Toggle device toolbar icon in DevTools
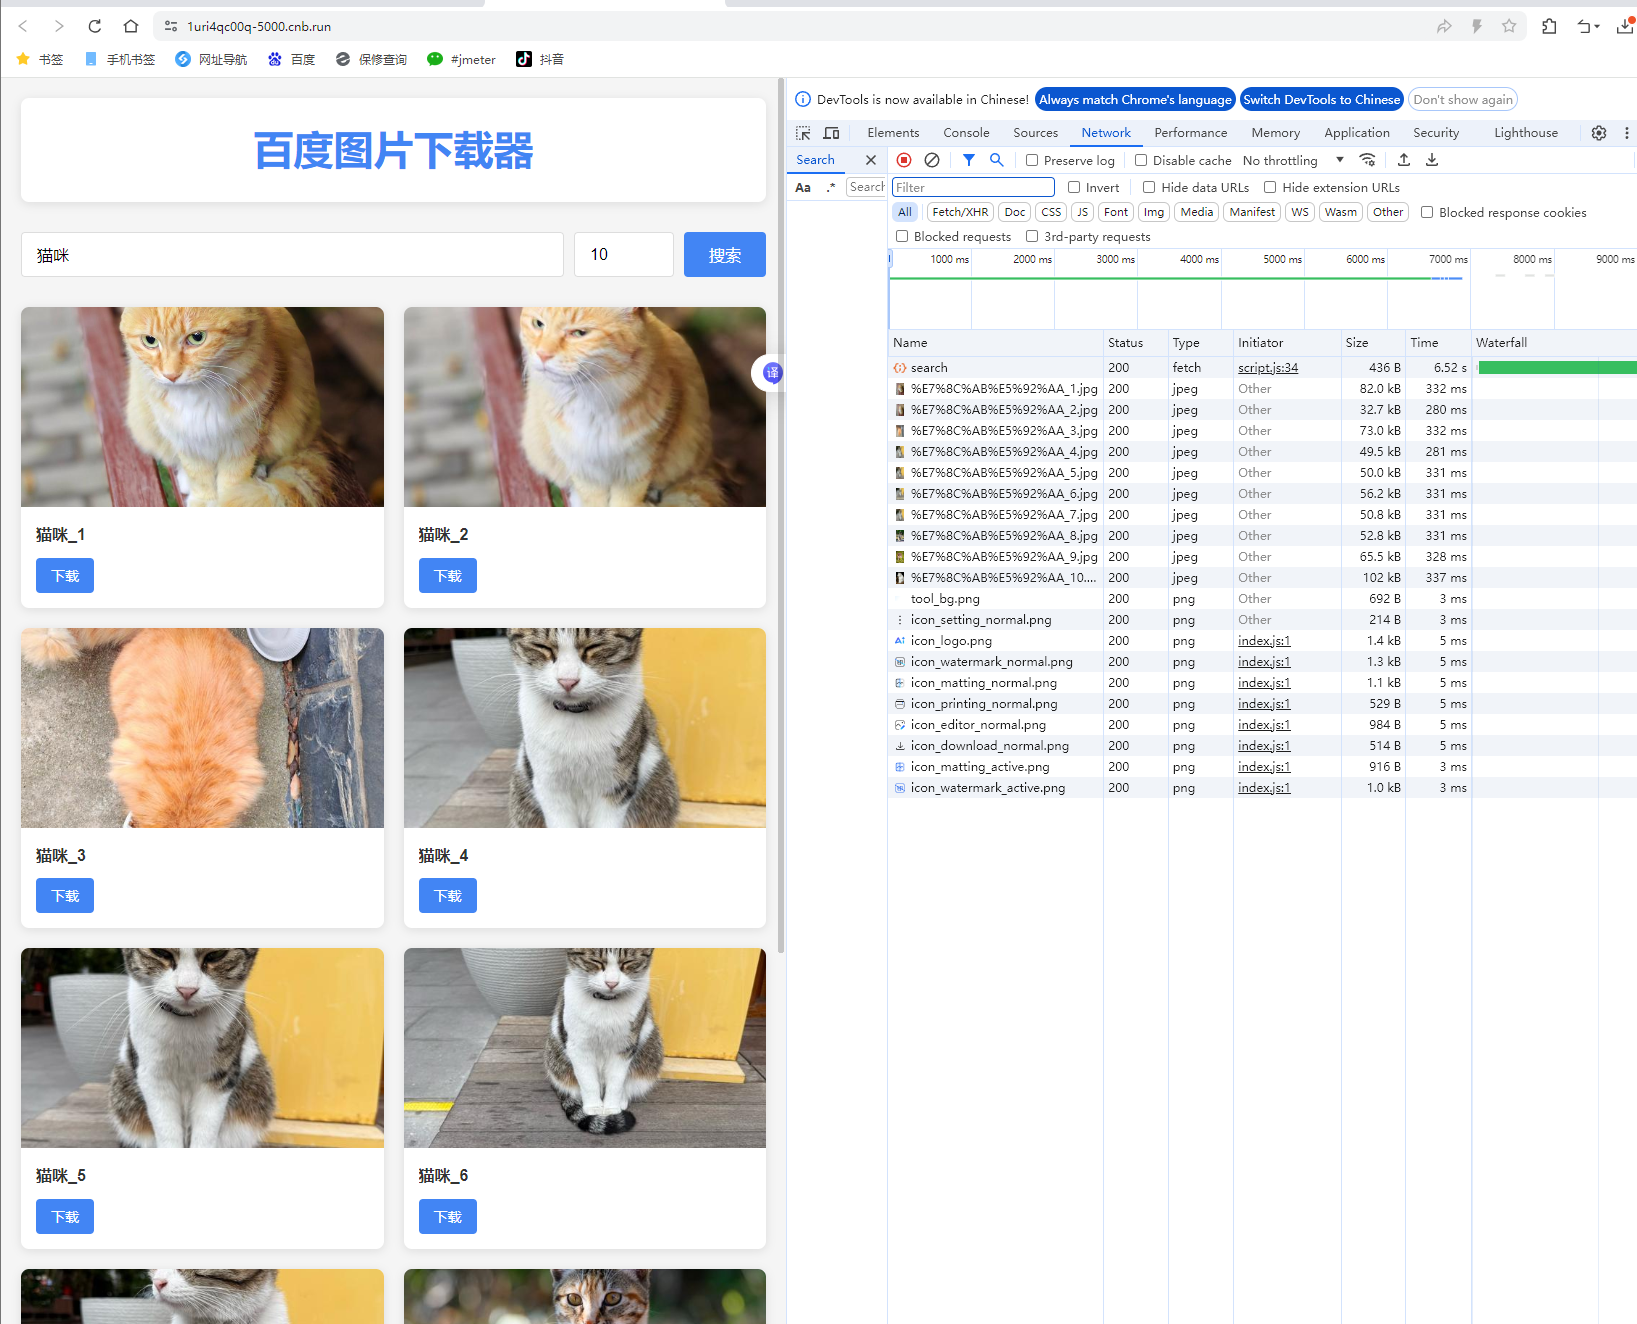Viewport: 1637px width, 1324px height. pos(831,133)
